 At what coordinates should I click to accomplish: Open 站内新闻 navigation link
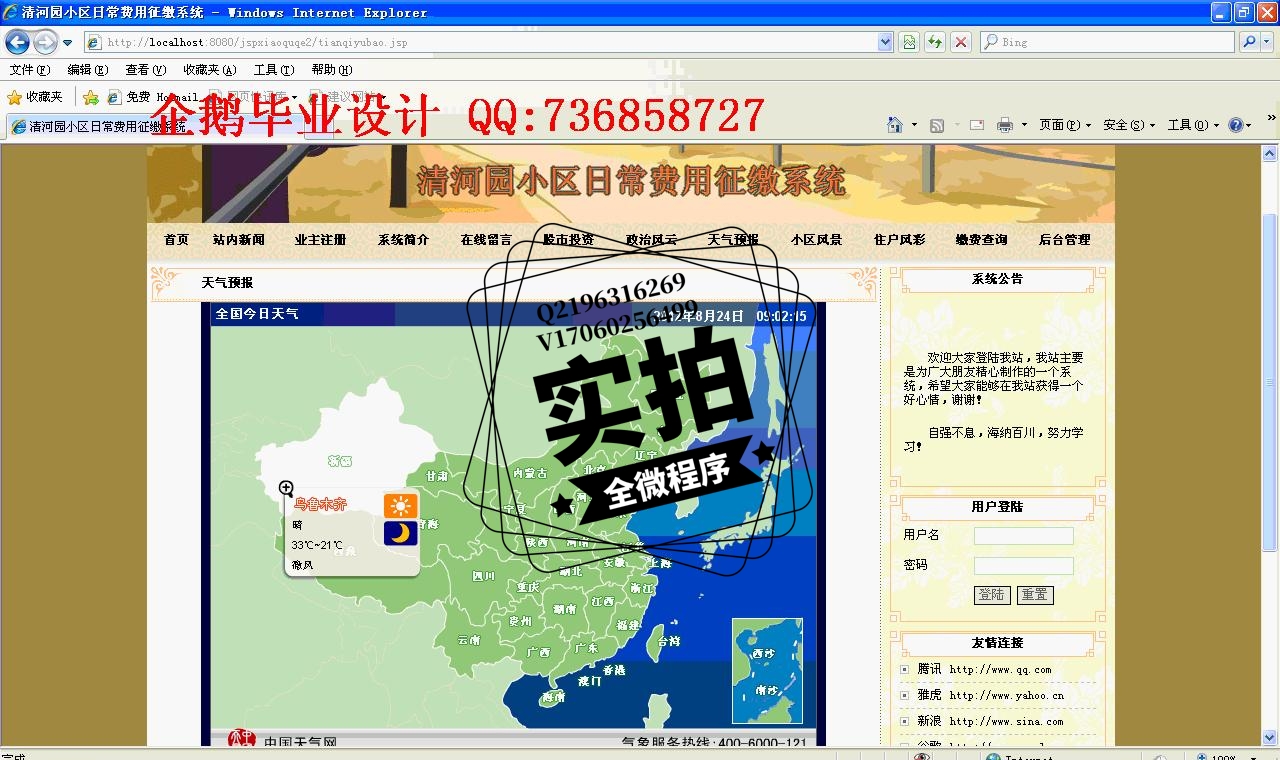pyautogui.click(x=238, y=240)
